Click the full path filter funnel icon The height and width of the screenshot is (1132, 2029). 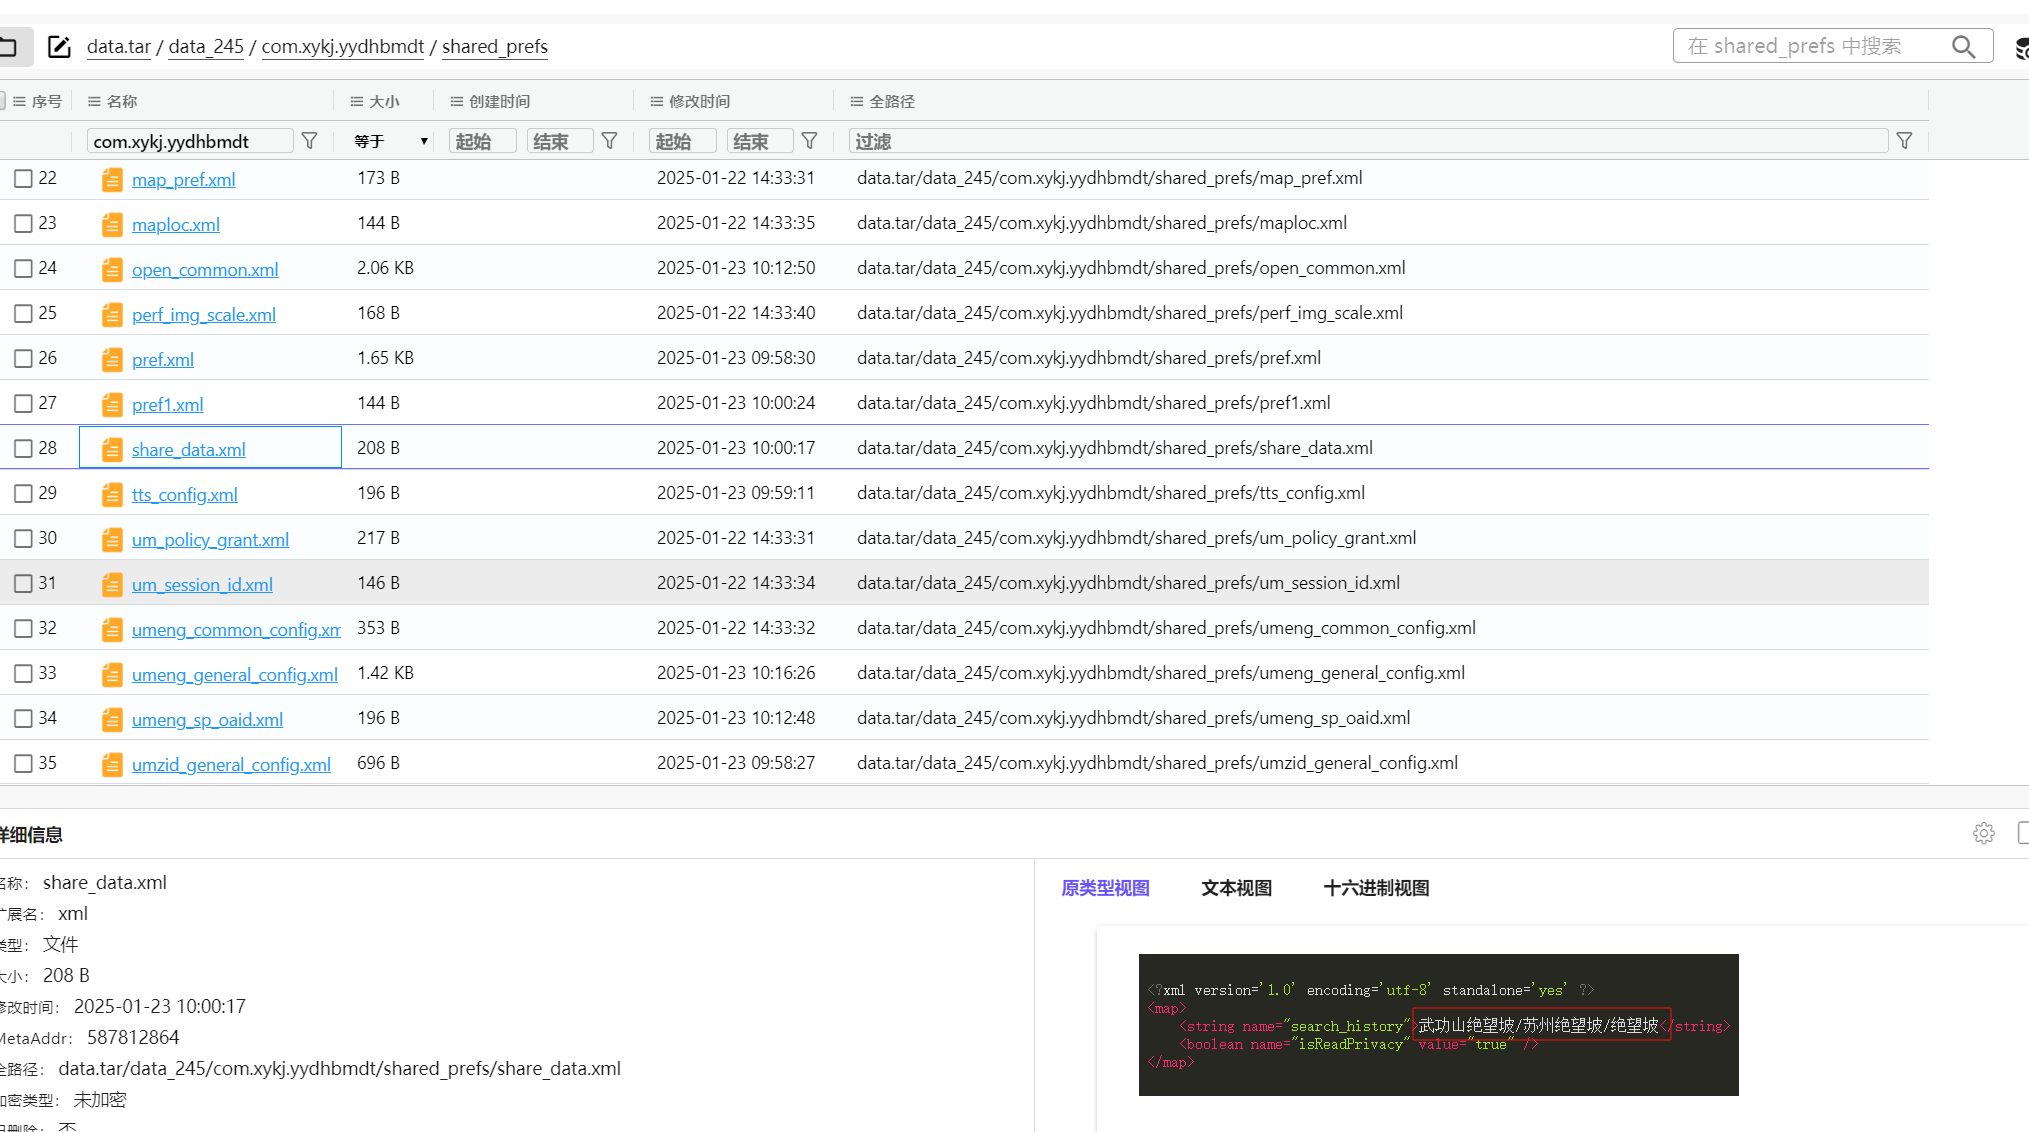tap(1904, 141)
